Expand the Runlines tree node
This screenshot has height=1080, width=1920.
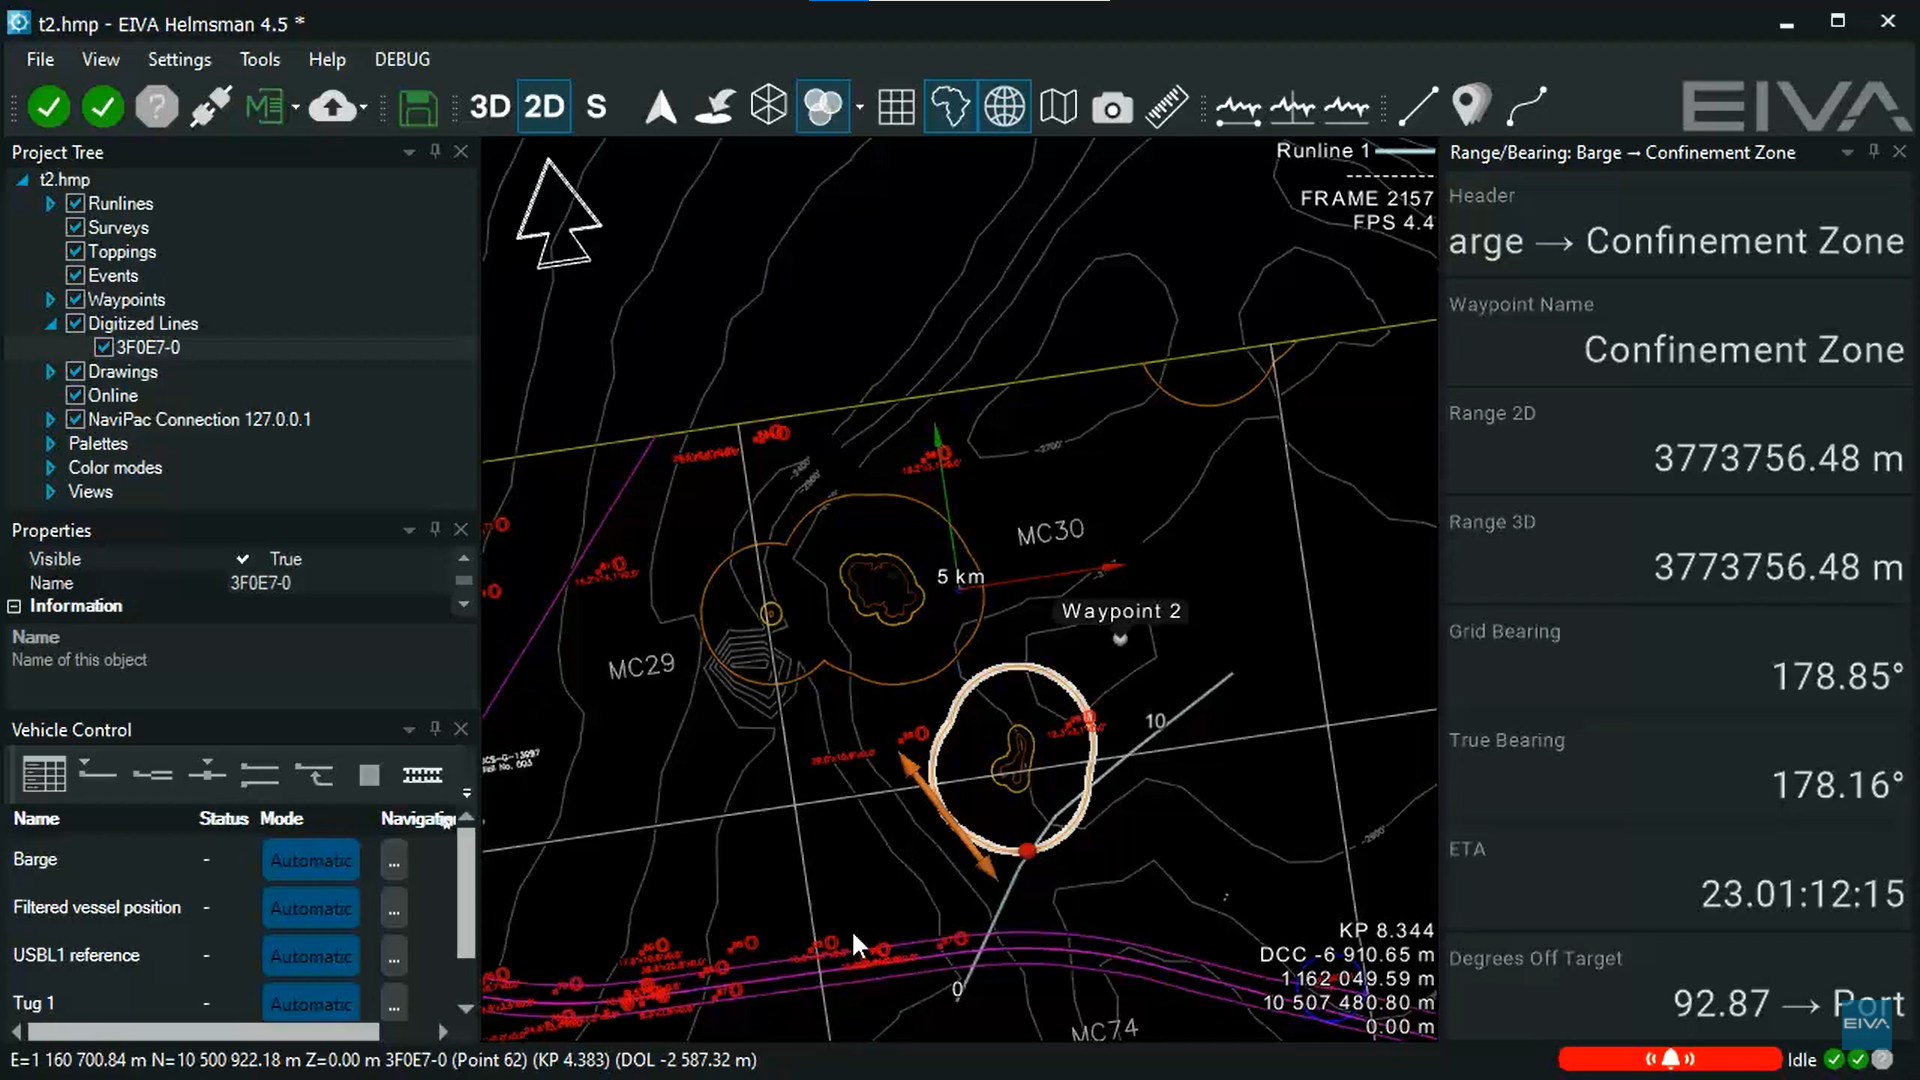50,203
